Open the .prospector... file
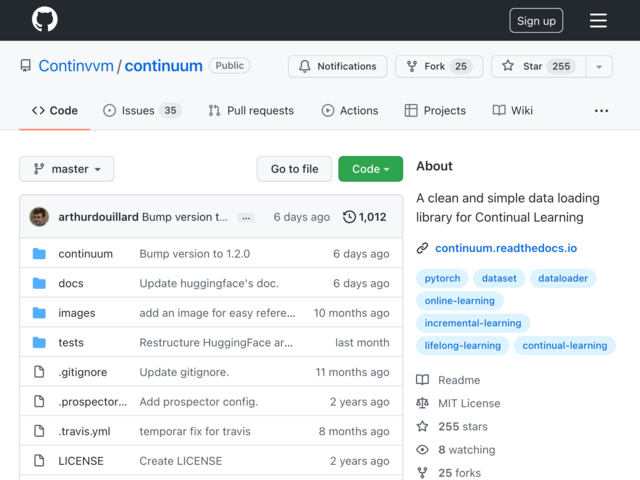The image size is (640, 480). [93, 402]
